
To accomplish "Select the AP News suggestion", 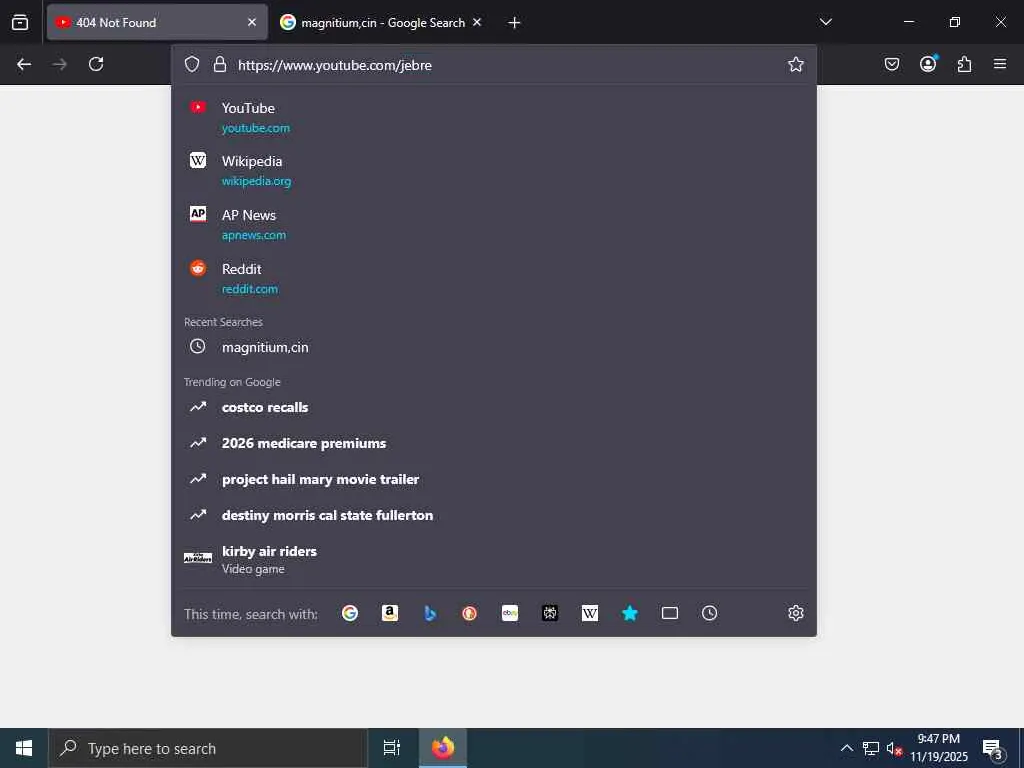I will pos(494,225).
